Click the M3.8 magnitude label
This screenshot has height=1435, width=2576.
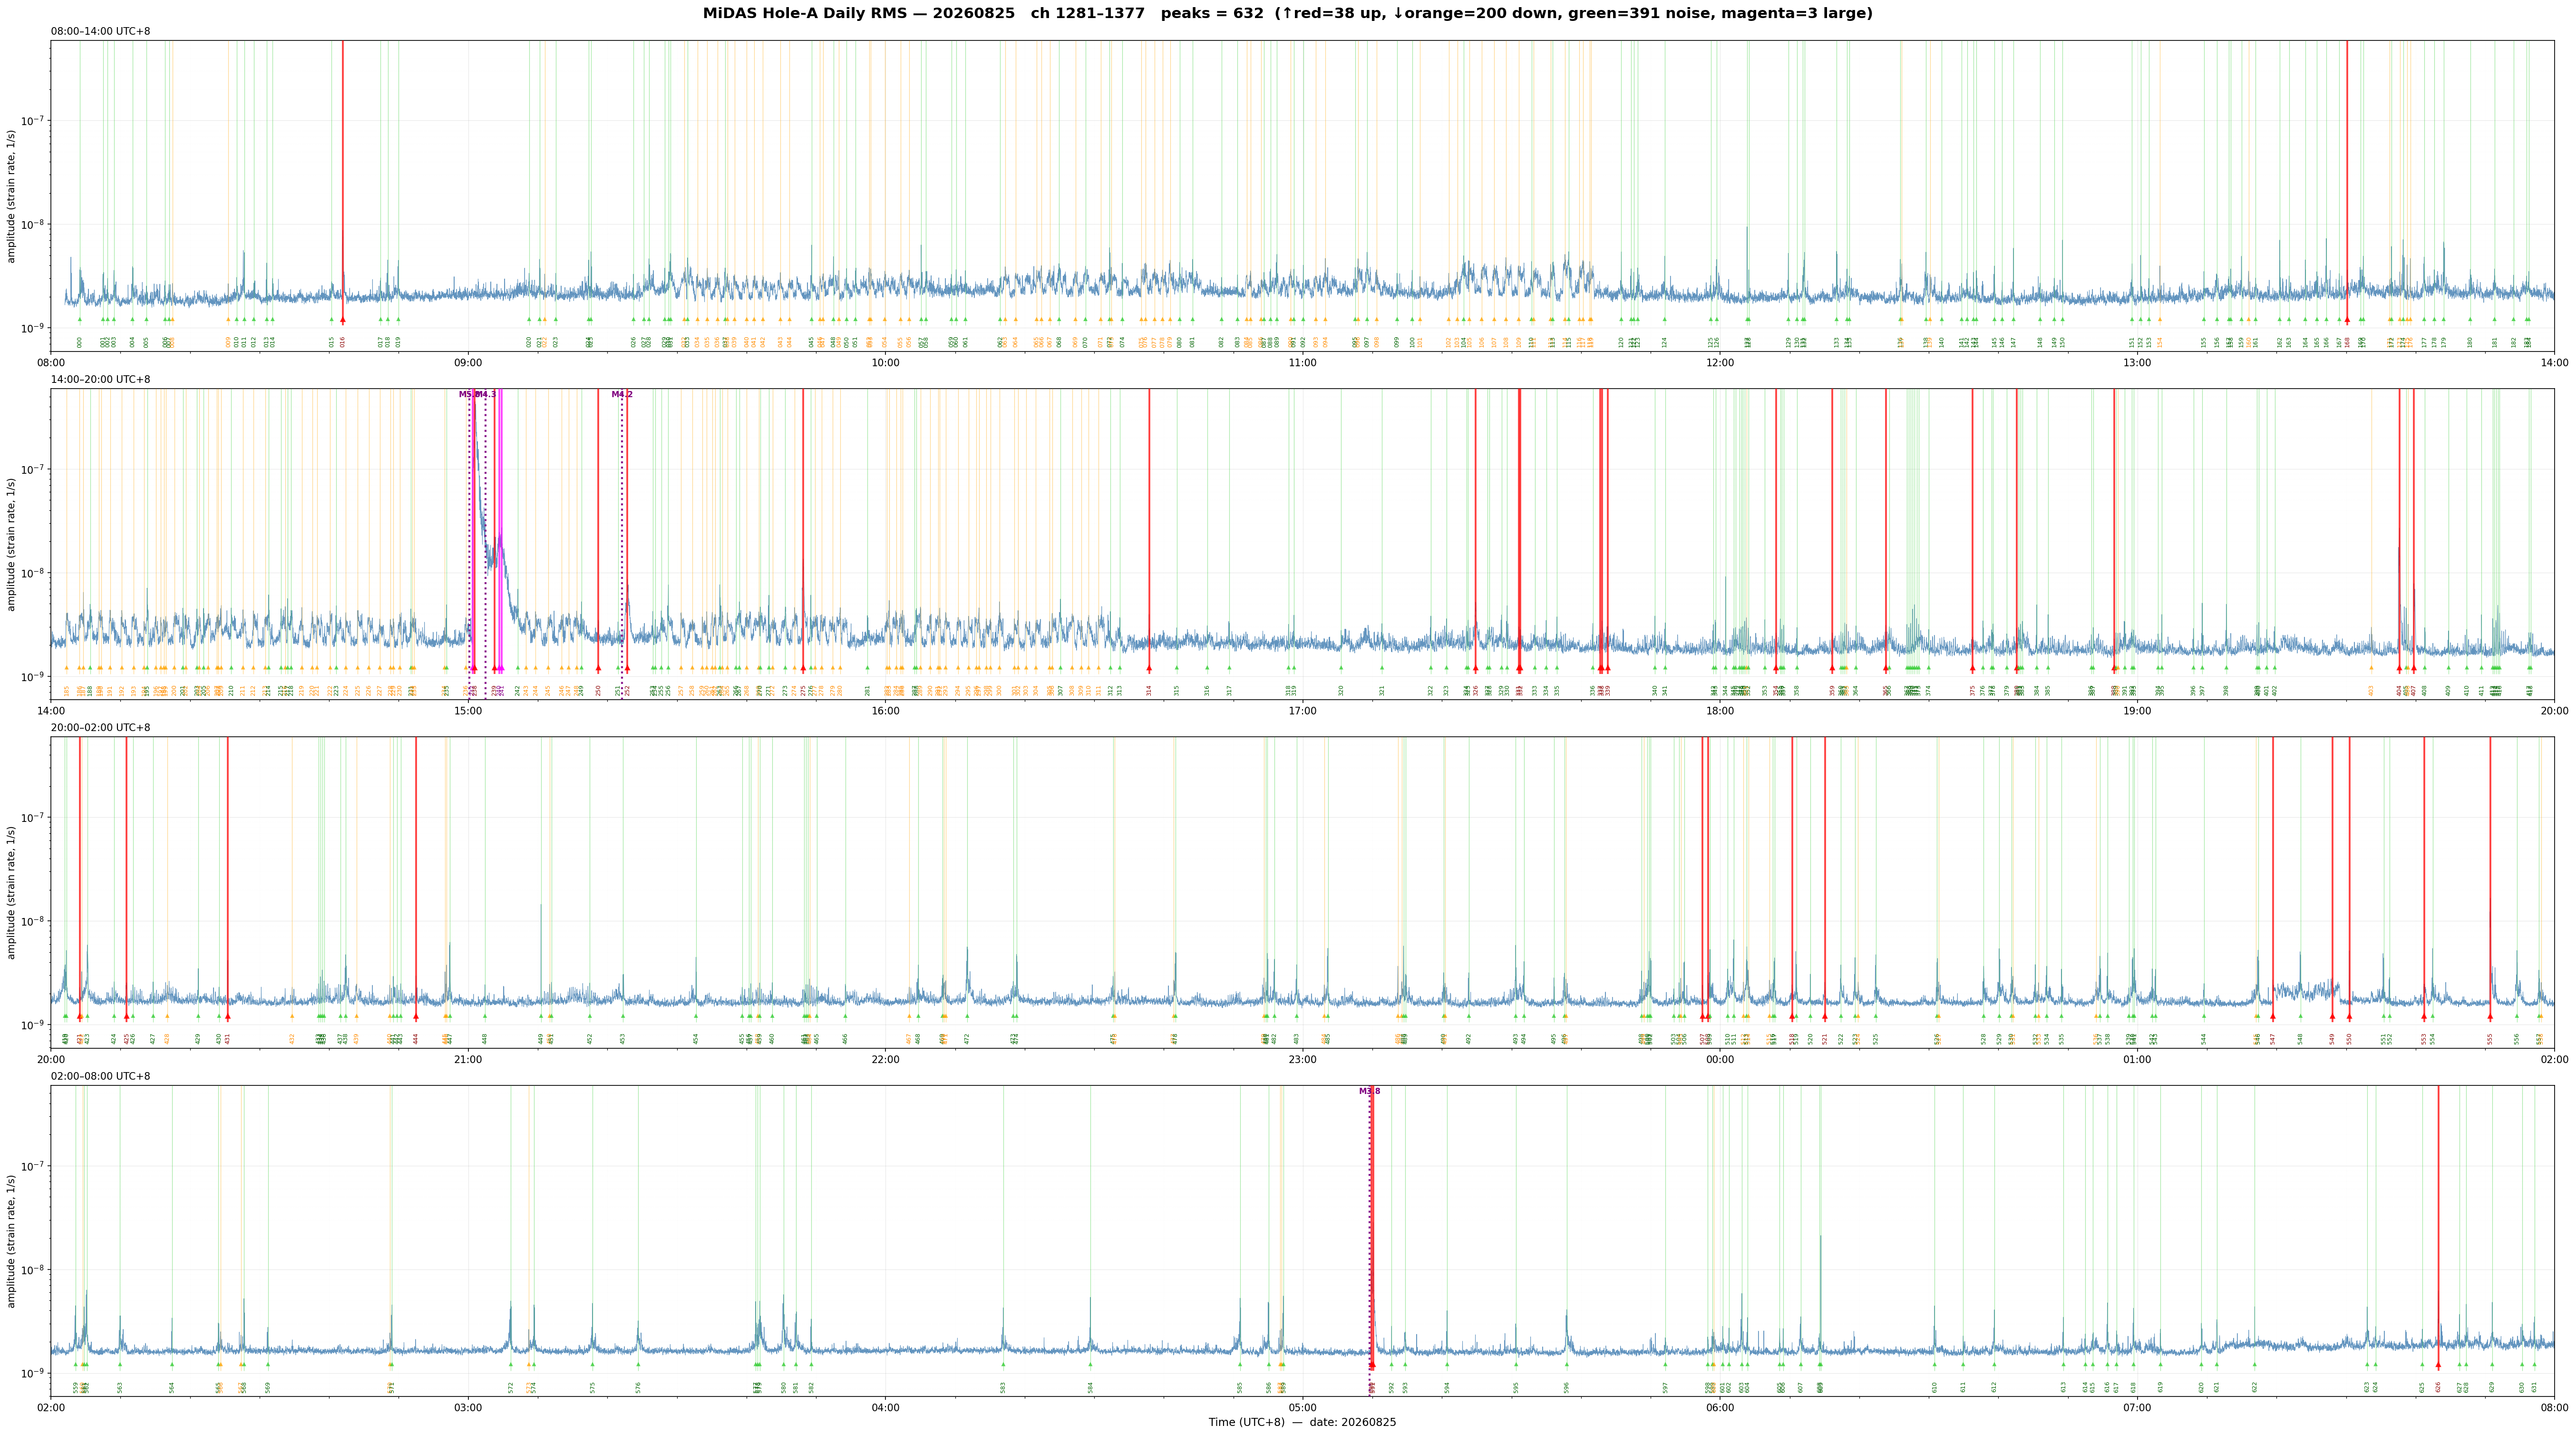coord(1369,1091)
